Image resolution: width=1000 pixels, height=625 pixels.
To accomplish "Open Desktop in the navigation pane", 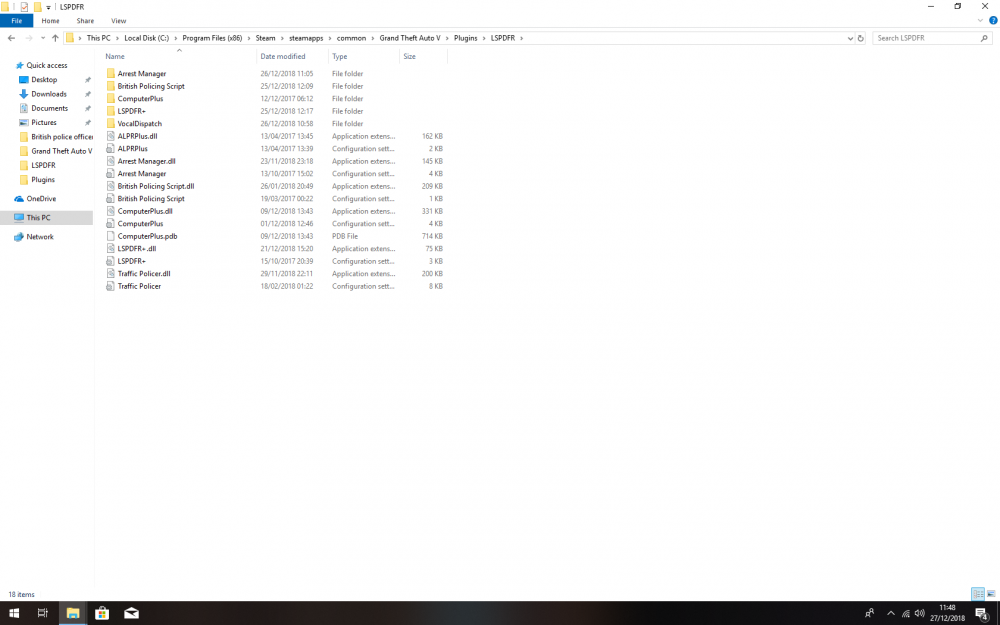I will (44, 80).
